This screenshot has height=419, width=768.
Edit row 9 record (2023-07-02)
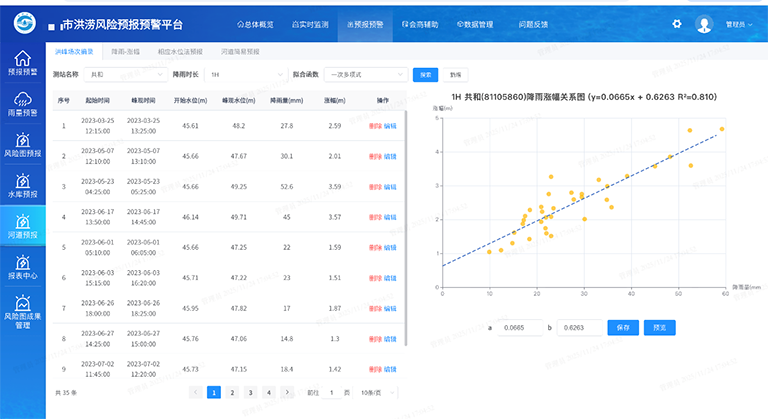(x=390, y=369)
